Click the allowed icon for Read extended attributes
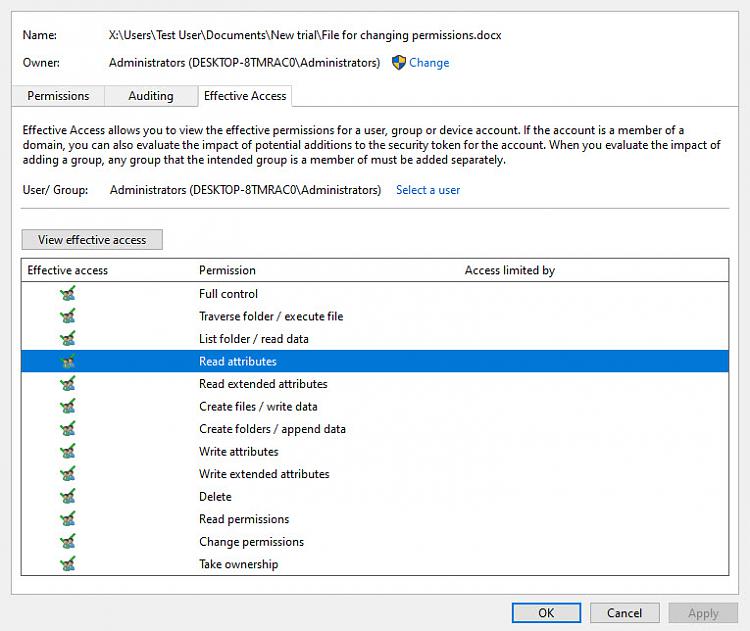Image resolution: width=750 pixels, height=631 pixels. [x=68, y=384]
